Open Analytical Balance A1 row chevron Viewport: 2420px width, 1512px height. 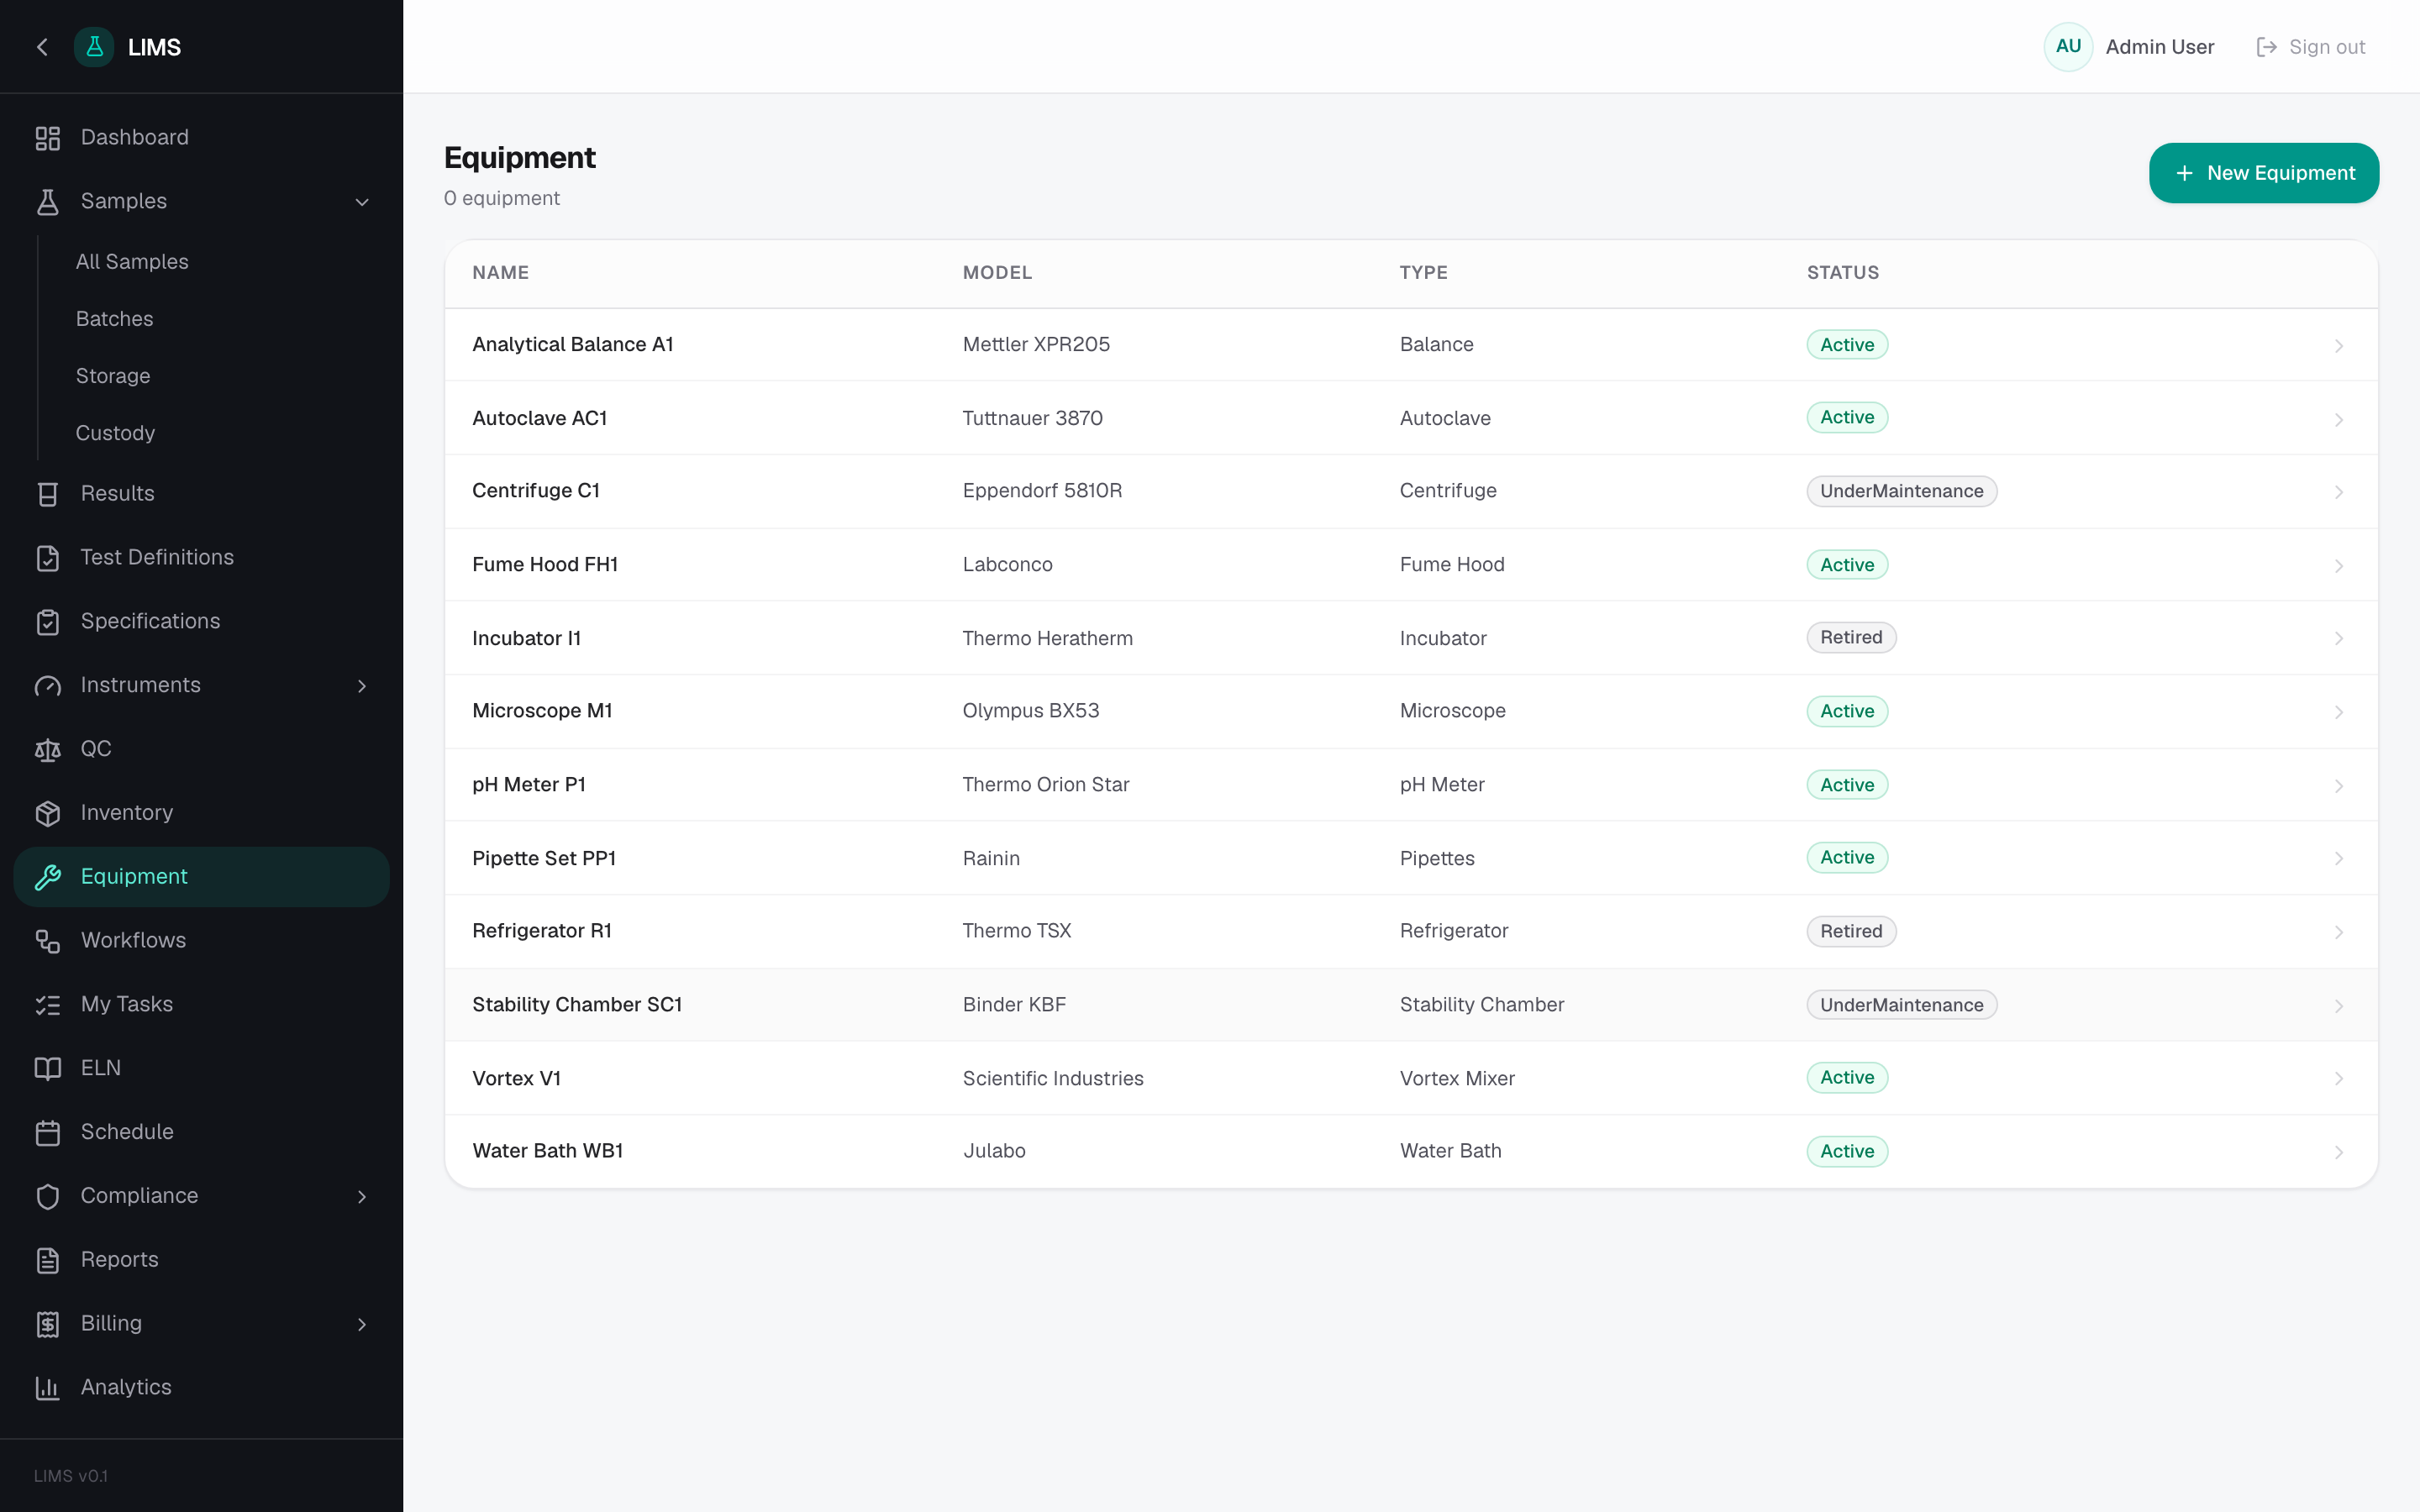point(2339,346)
